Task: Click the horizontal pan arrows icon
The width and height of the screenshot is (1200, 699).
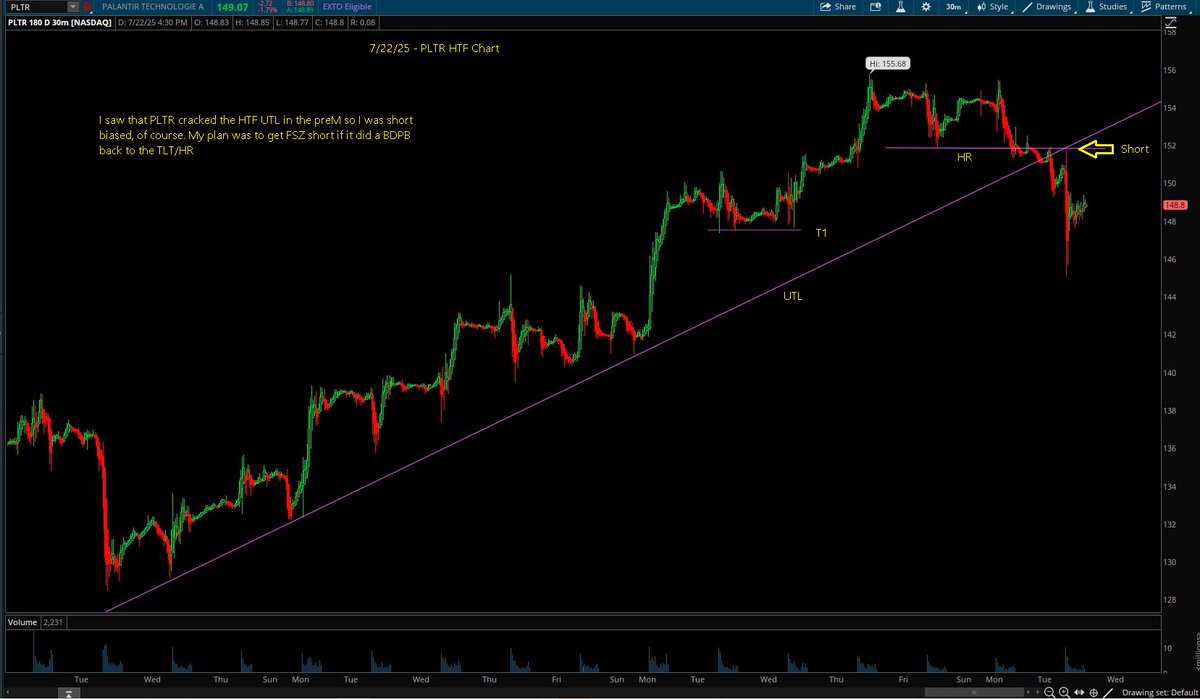Action: tap(1079, 692)
